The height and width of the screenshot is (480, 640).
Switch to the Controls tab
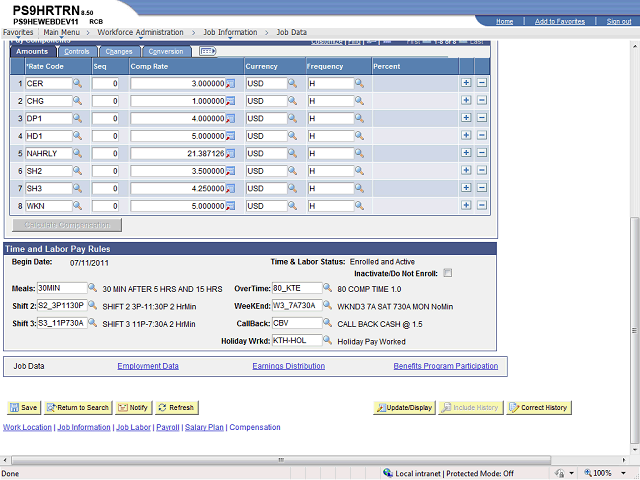tap(77, 51)
